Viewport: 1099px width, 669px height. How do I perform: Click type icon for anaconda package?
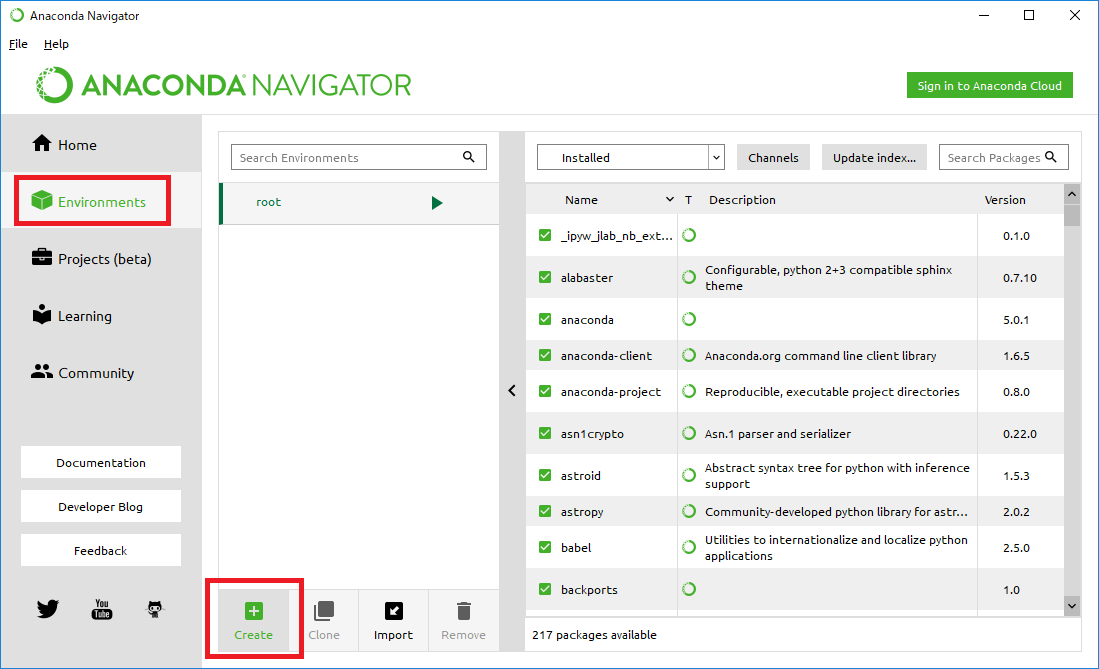click(689, 319)
